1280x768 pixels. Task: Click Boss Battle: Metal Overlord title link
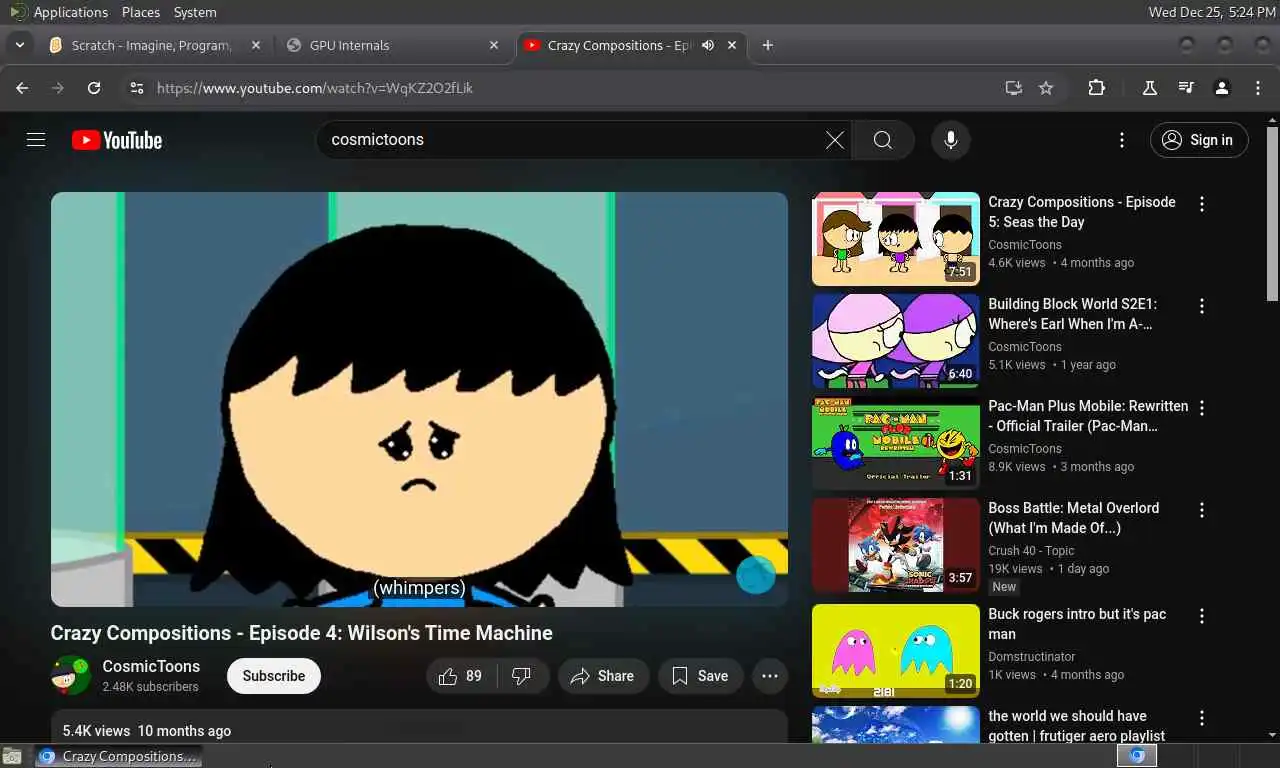point(1074,518)
